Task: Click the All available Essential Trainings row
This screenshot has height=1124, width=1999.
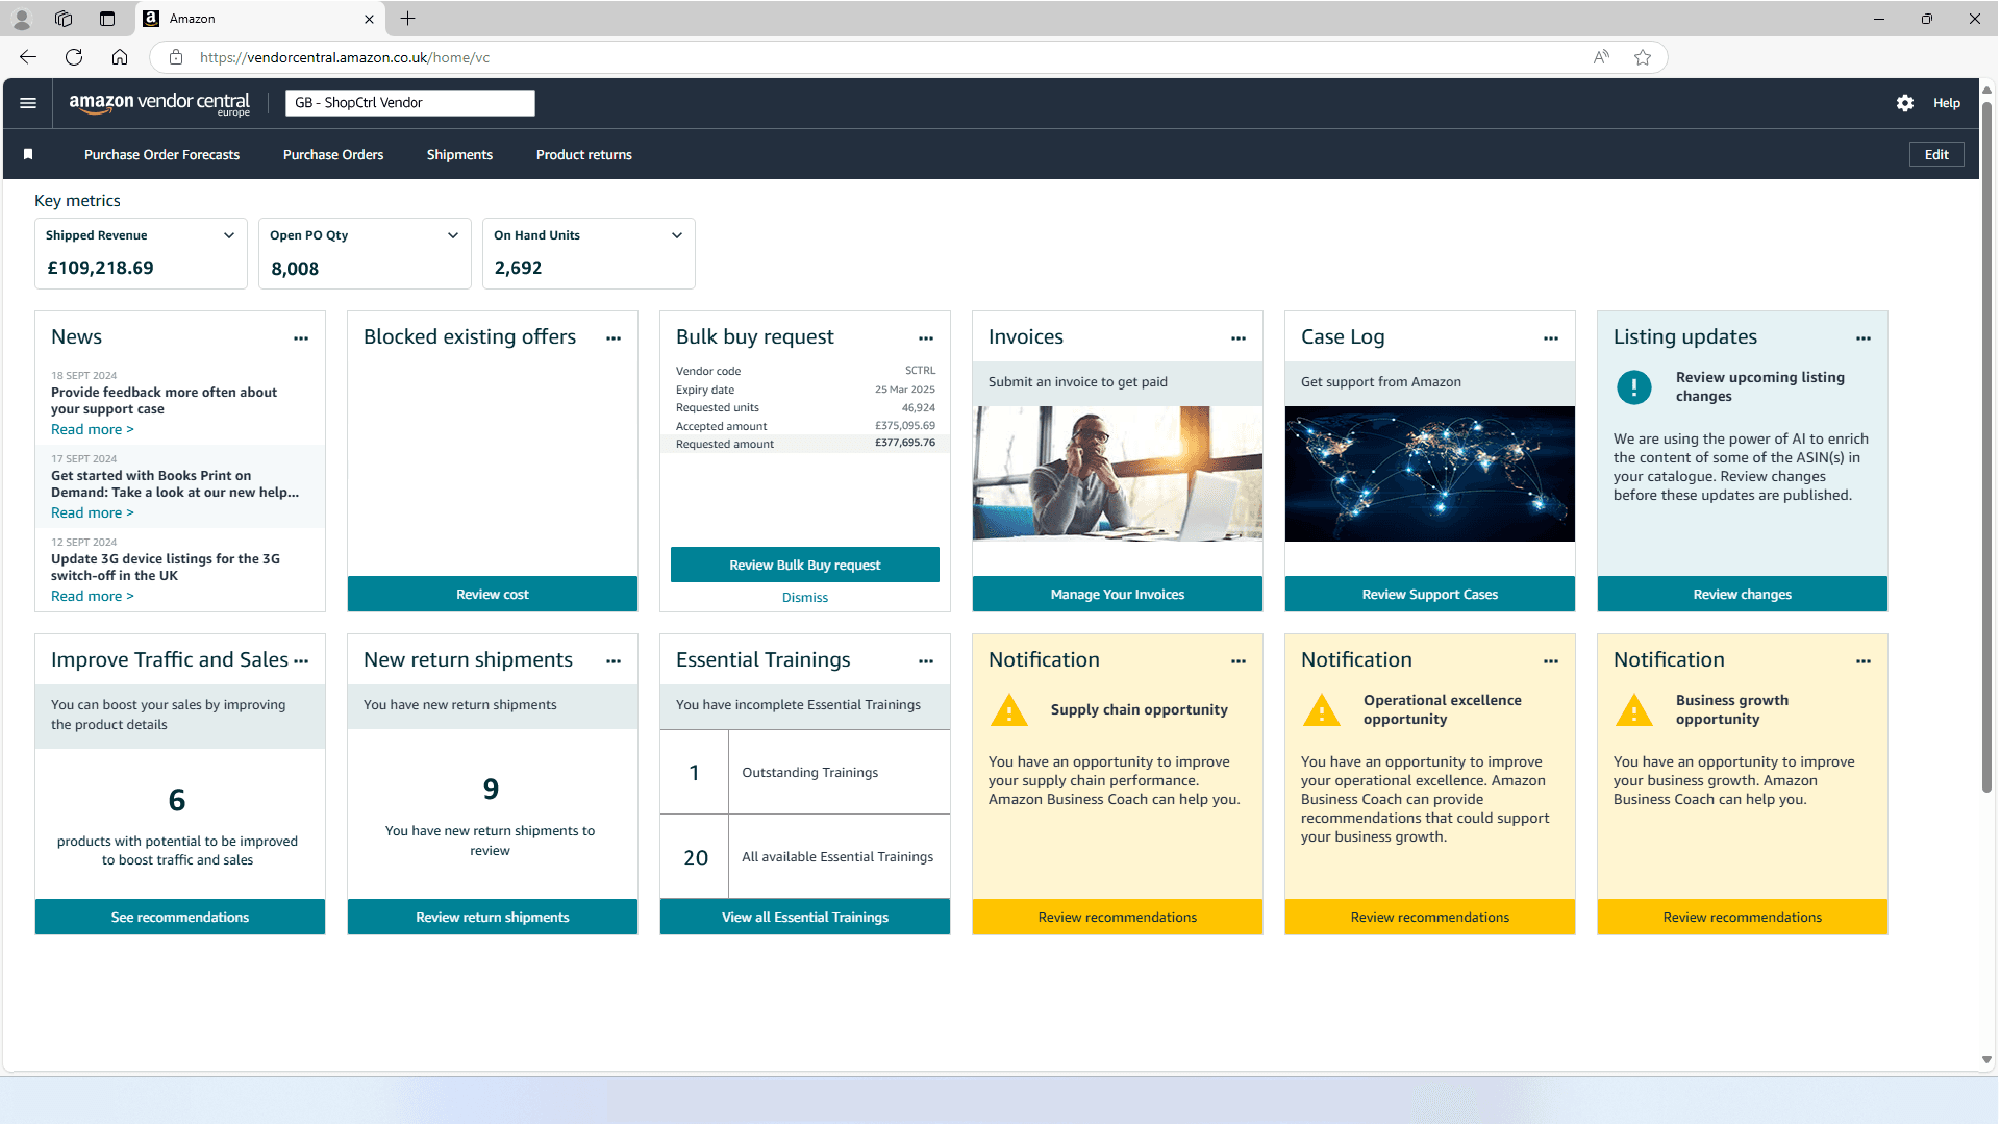Action: click(805, 857)
